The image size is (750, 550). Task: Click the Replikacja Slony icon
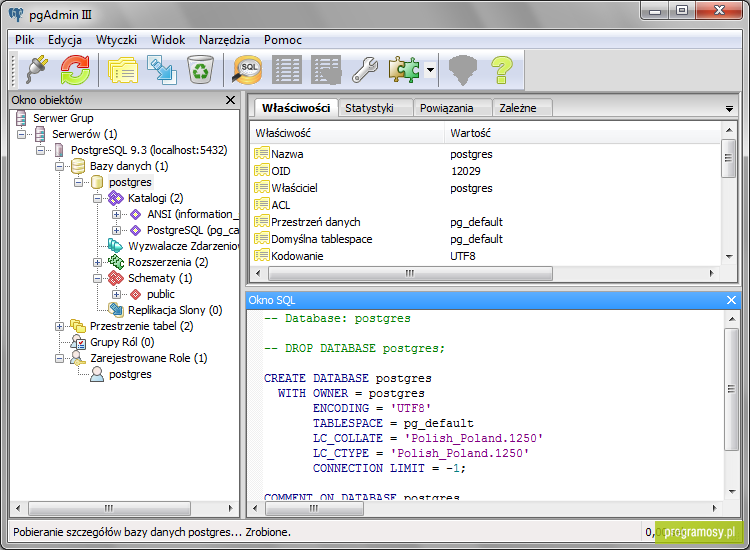[x=116, y=310]
